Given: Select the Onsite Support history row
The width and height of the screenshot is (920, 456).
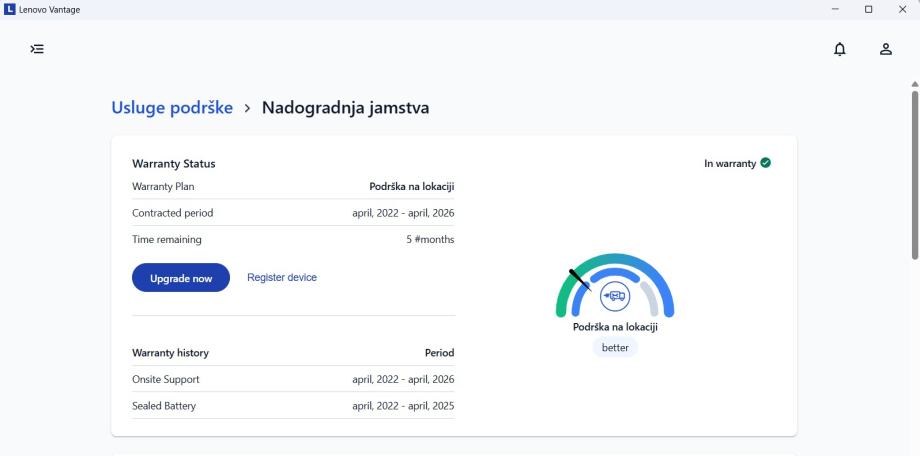Looking at the screenshot, I should 293,379.
